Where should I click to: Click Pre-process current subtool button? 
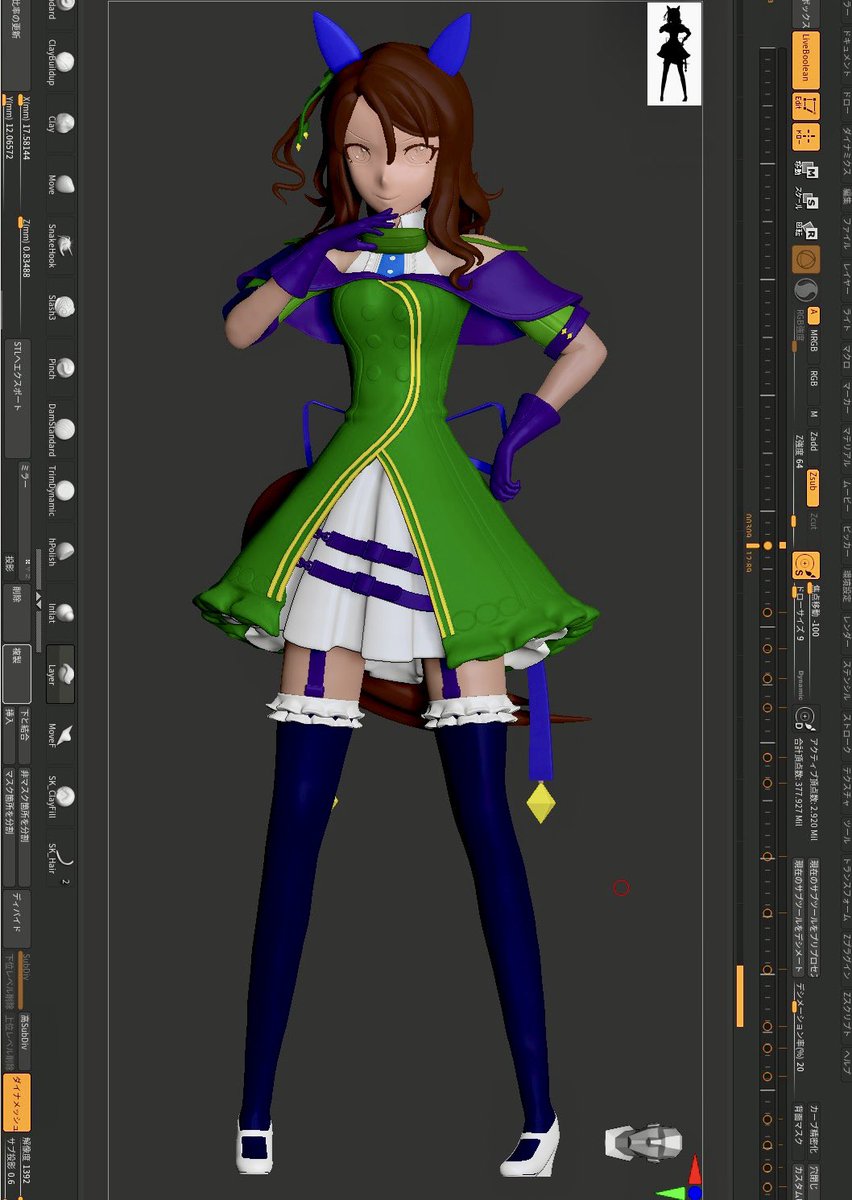tap(814, 917)
